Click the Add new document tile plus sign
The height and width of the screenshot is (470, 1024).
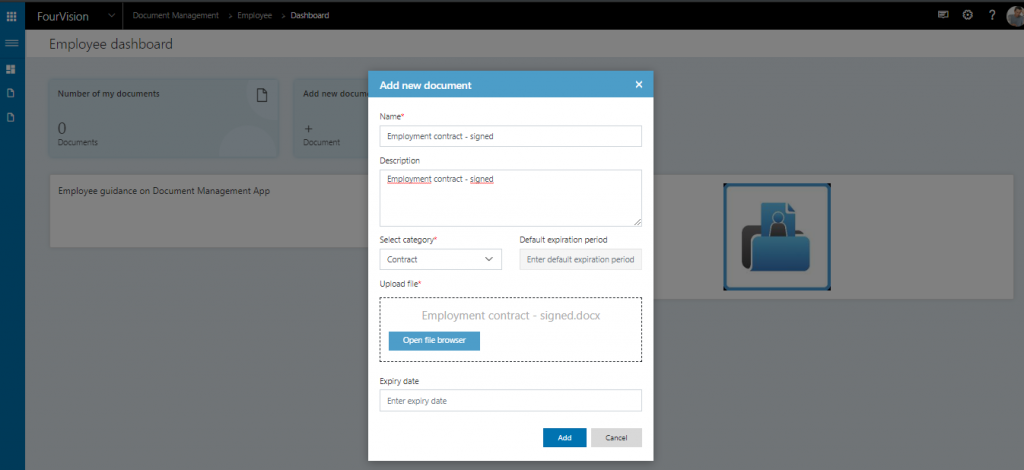308,129
